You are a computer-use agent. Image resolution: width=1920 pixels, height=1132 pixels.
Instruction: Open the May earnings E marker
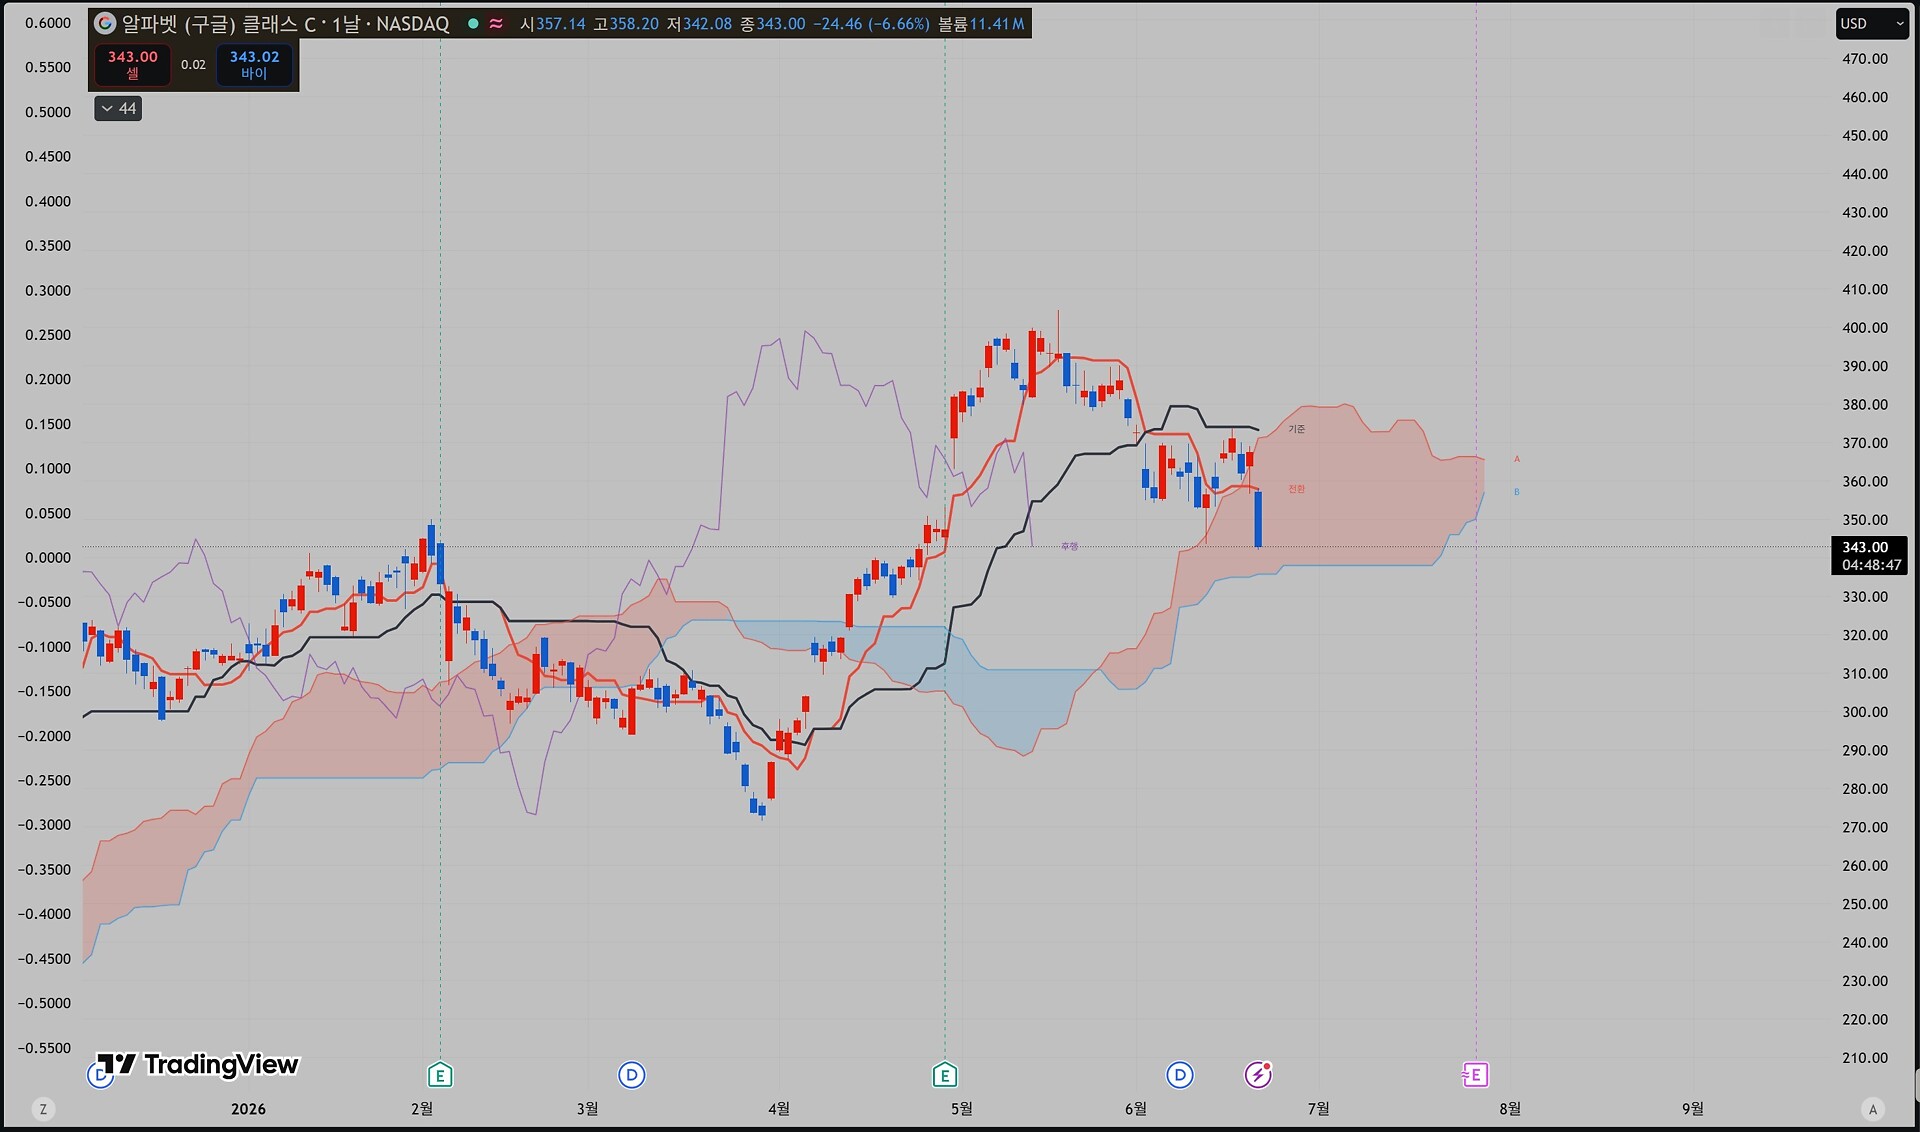945,1075
